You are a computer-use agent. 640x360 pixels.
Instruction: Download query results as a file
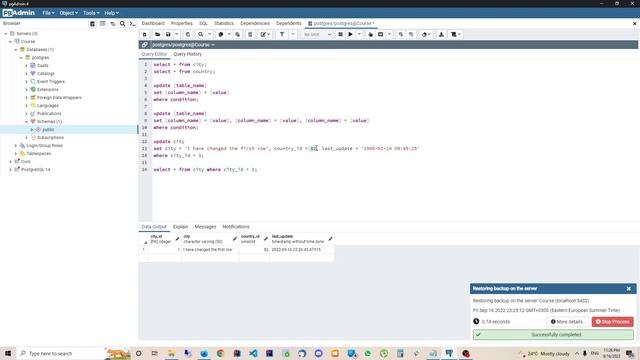pos(441,34)
